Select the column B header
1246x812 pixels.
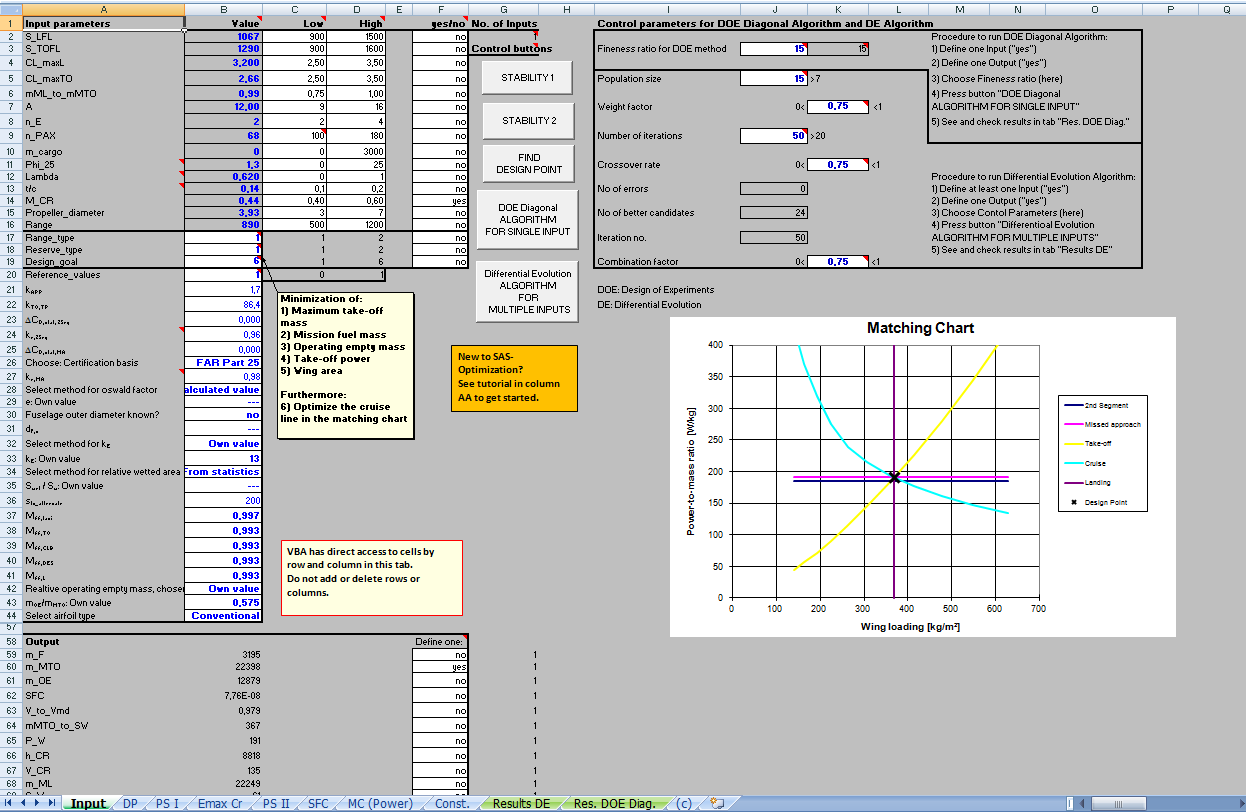pos(224,9)
